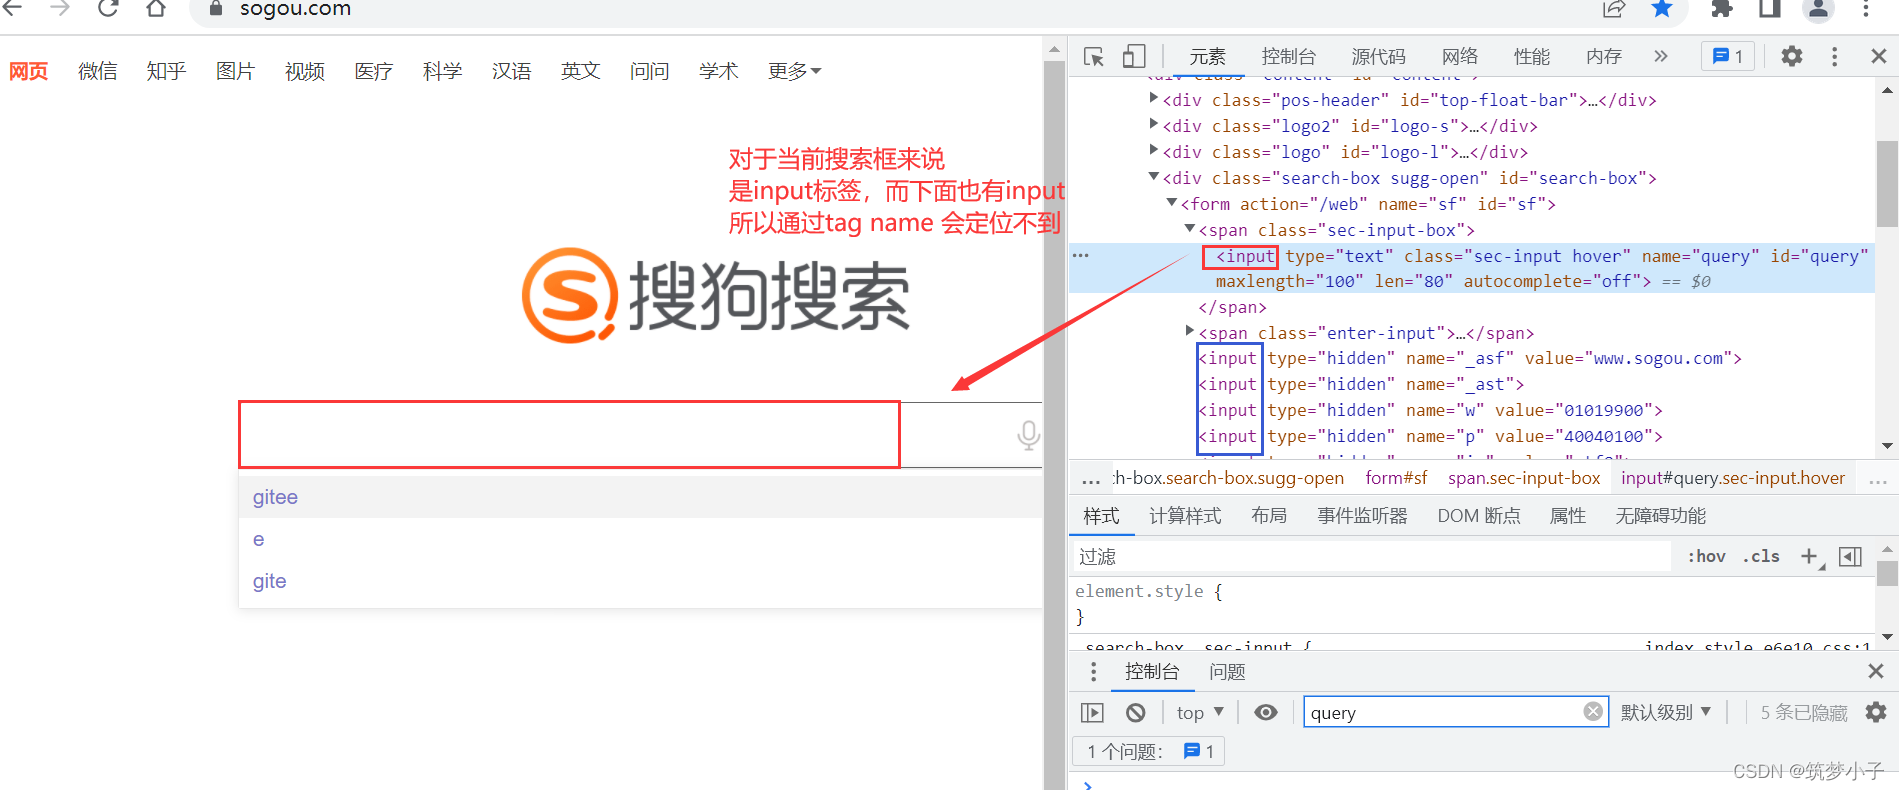Viewport: 1899px width, 790px height.
Task: Click the 学术 link in Sogou nav
Action: (x=718, y=71)
